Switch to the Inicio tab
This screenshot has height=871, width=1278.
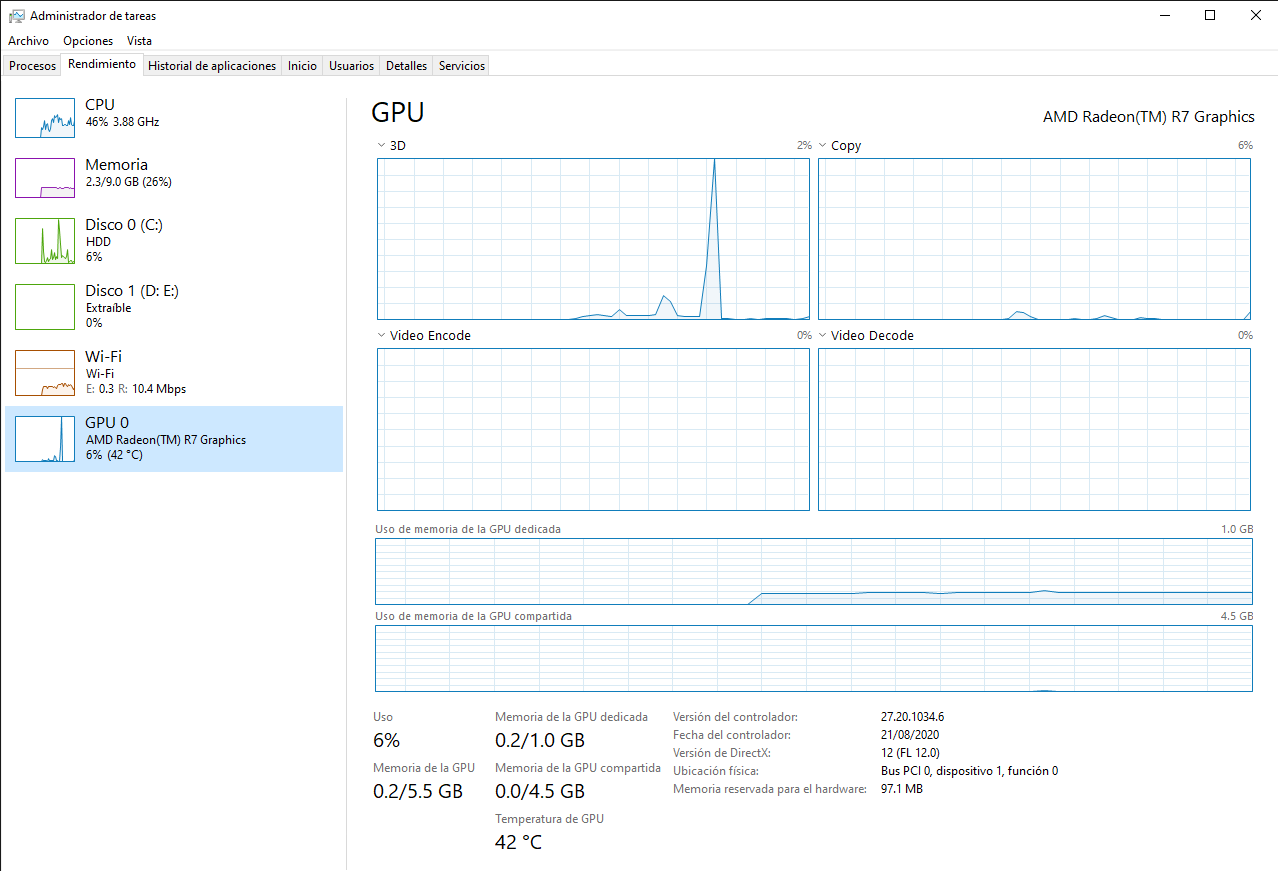[x=302, y=66]
